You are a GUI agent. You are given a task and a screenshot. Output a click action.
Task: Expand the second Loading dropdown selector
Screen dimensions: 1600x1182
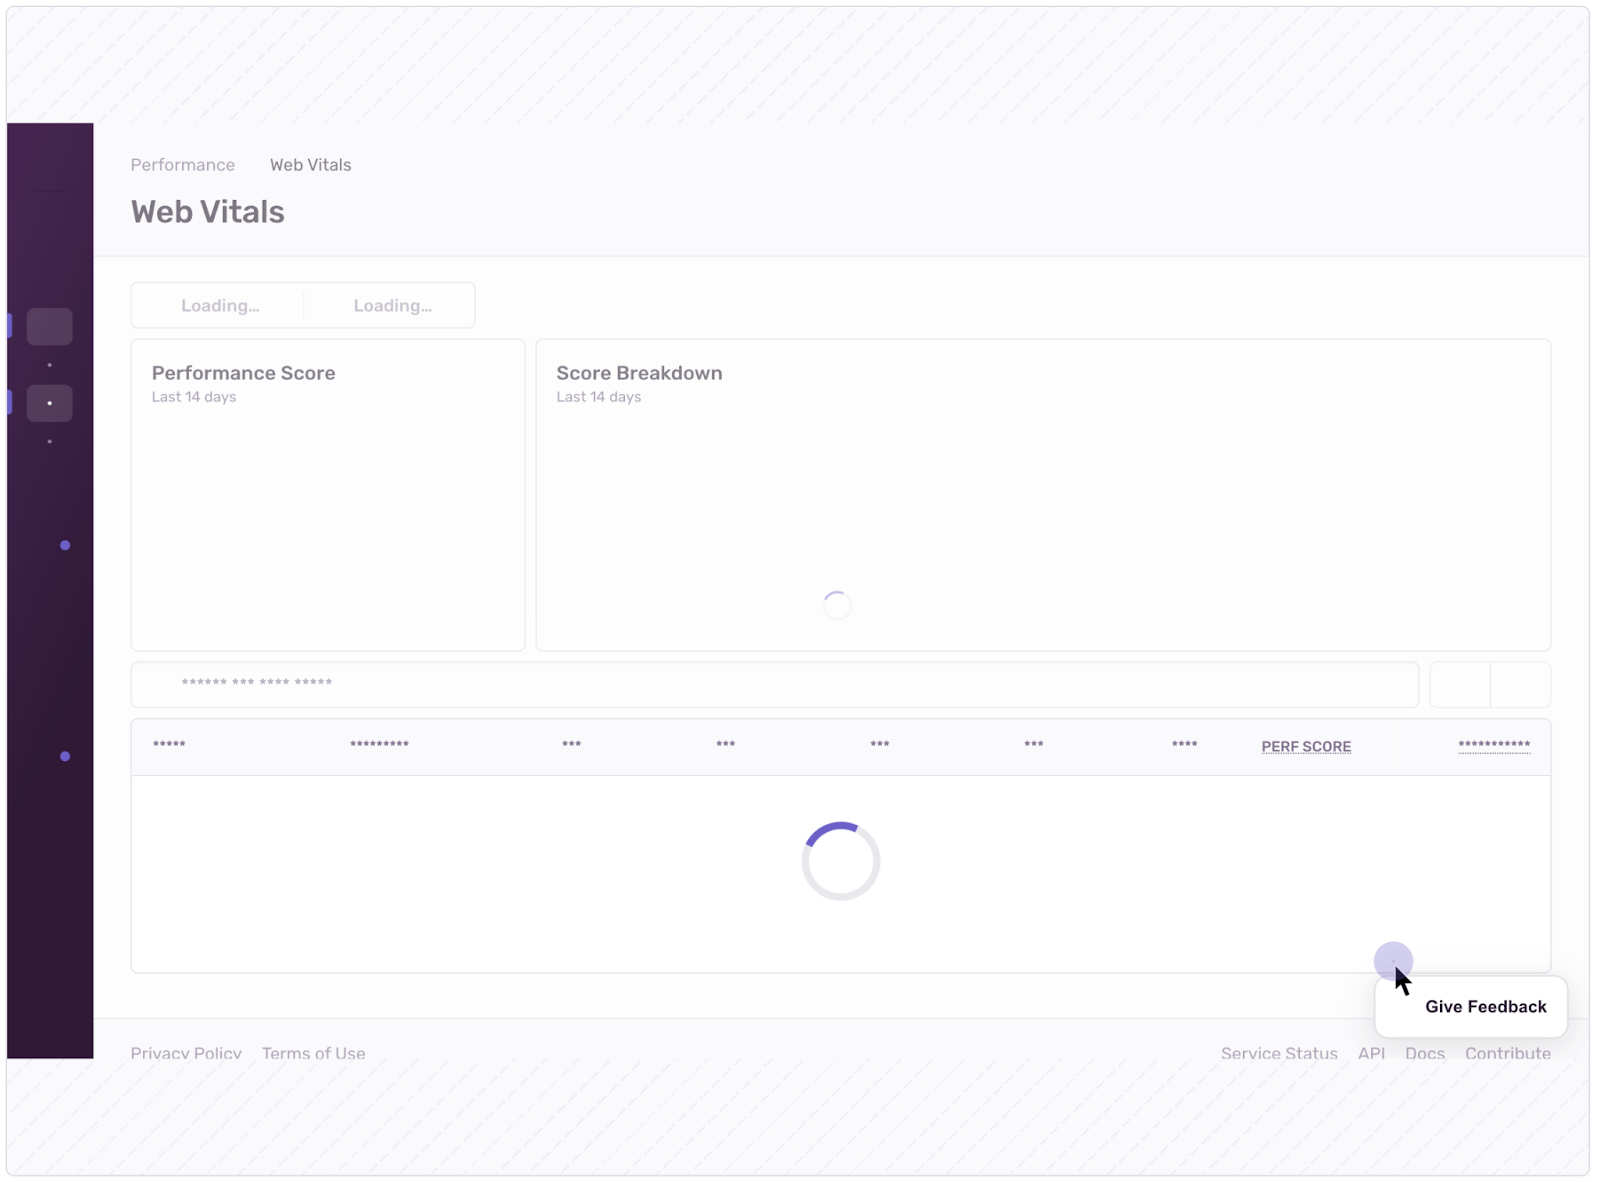point(391,305)
